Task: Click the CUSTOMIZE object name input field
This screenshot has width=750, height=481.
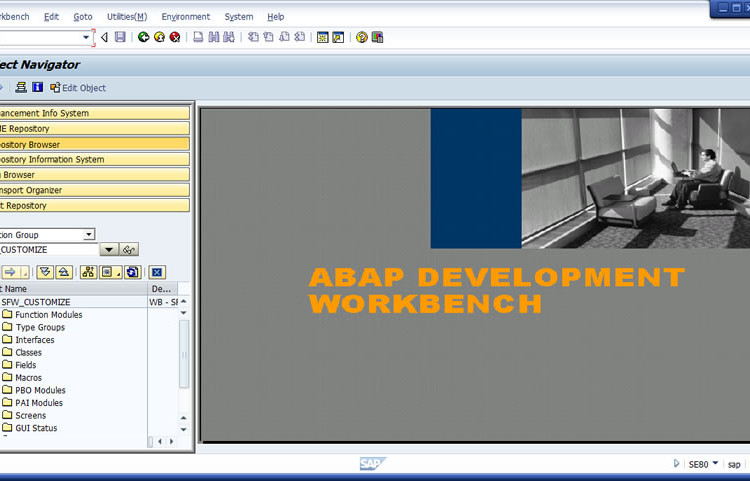Action: tap(49, 250)
